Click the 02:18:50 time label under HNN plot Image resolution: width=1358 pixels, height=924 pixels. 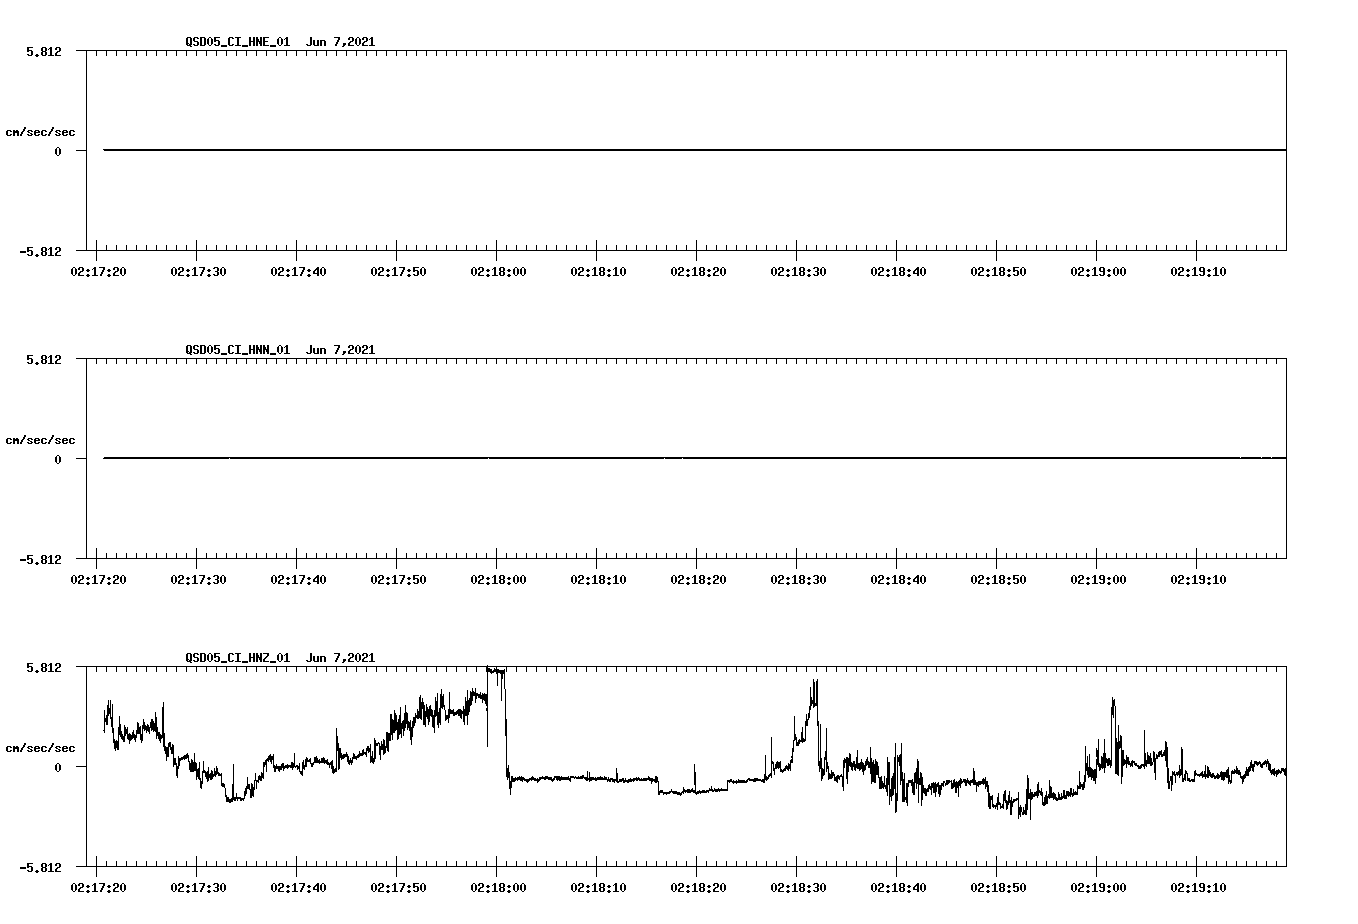tap(998, 580)
